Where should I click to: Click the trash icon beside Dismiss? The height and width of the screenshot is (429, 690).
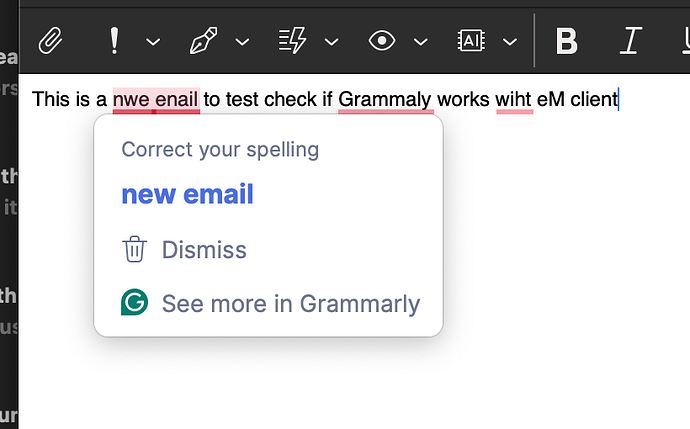(x=134, y=249)
